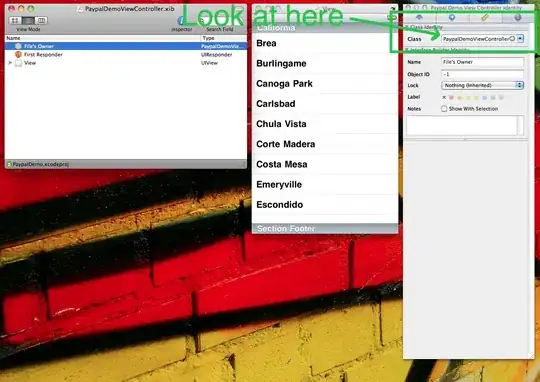Open the Identity inspector tab
This screenshot has height=382, width=540.
518,17
